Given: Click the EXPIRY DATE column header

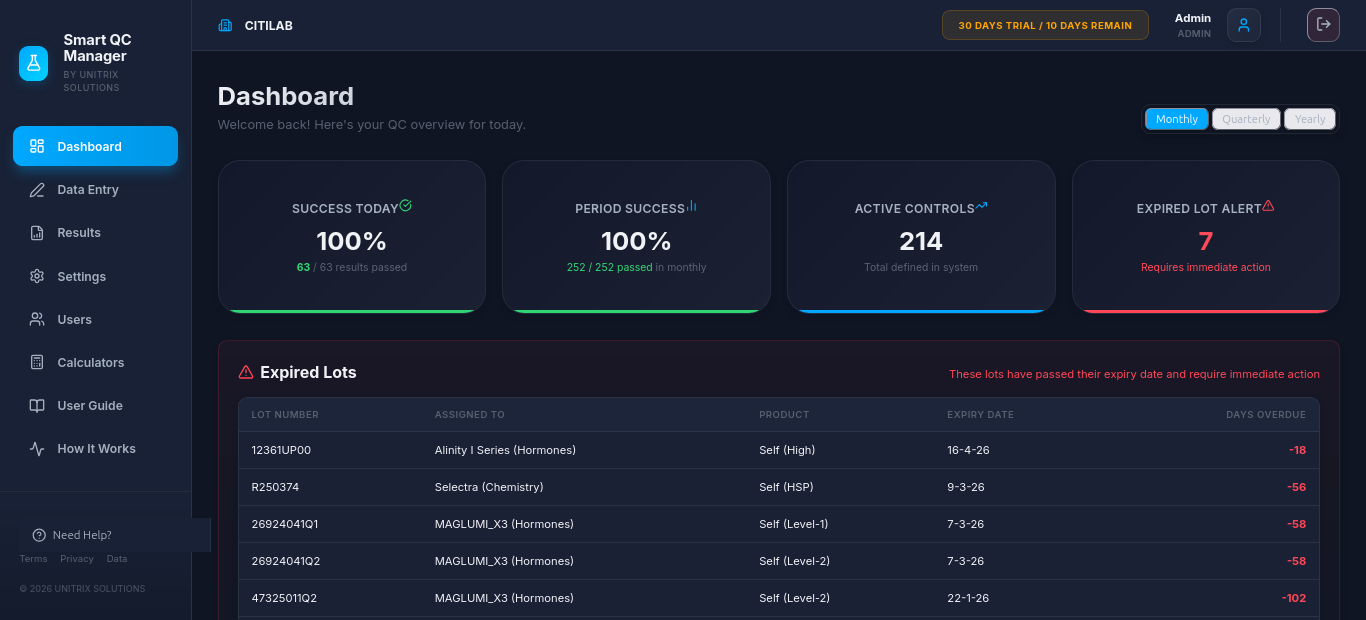Looking at the screenshot, I should pos(980,415).
